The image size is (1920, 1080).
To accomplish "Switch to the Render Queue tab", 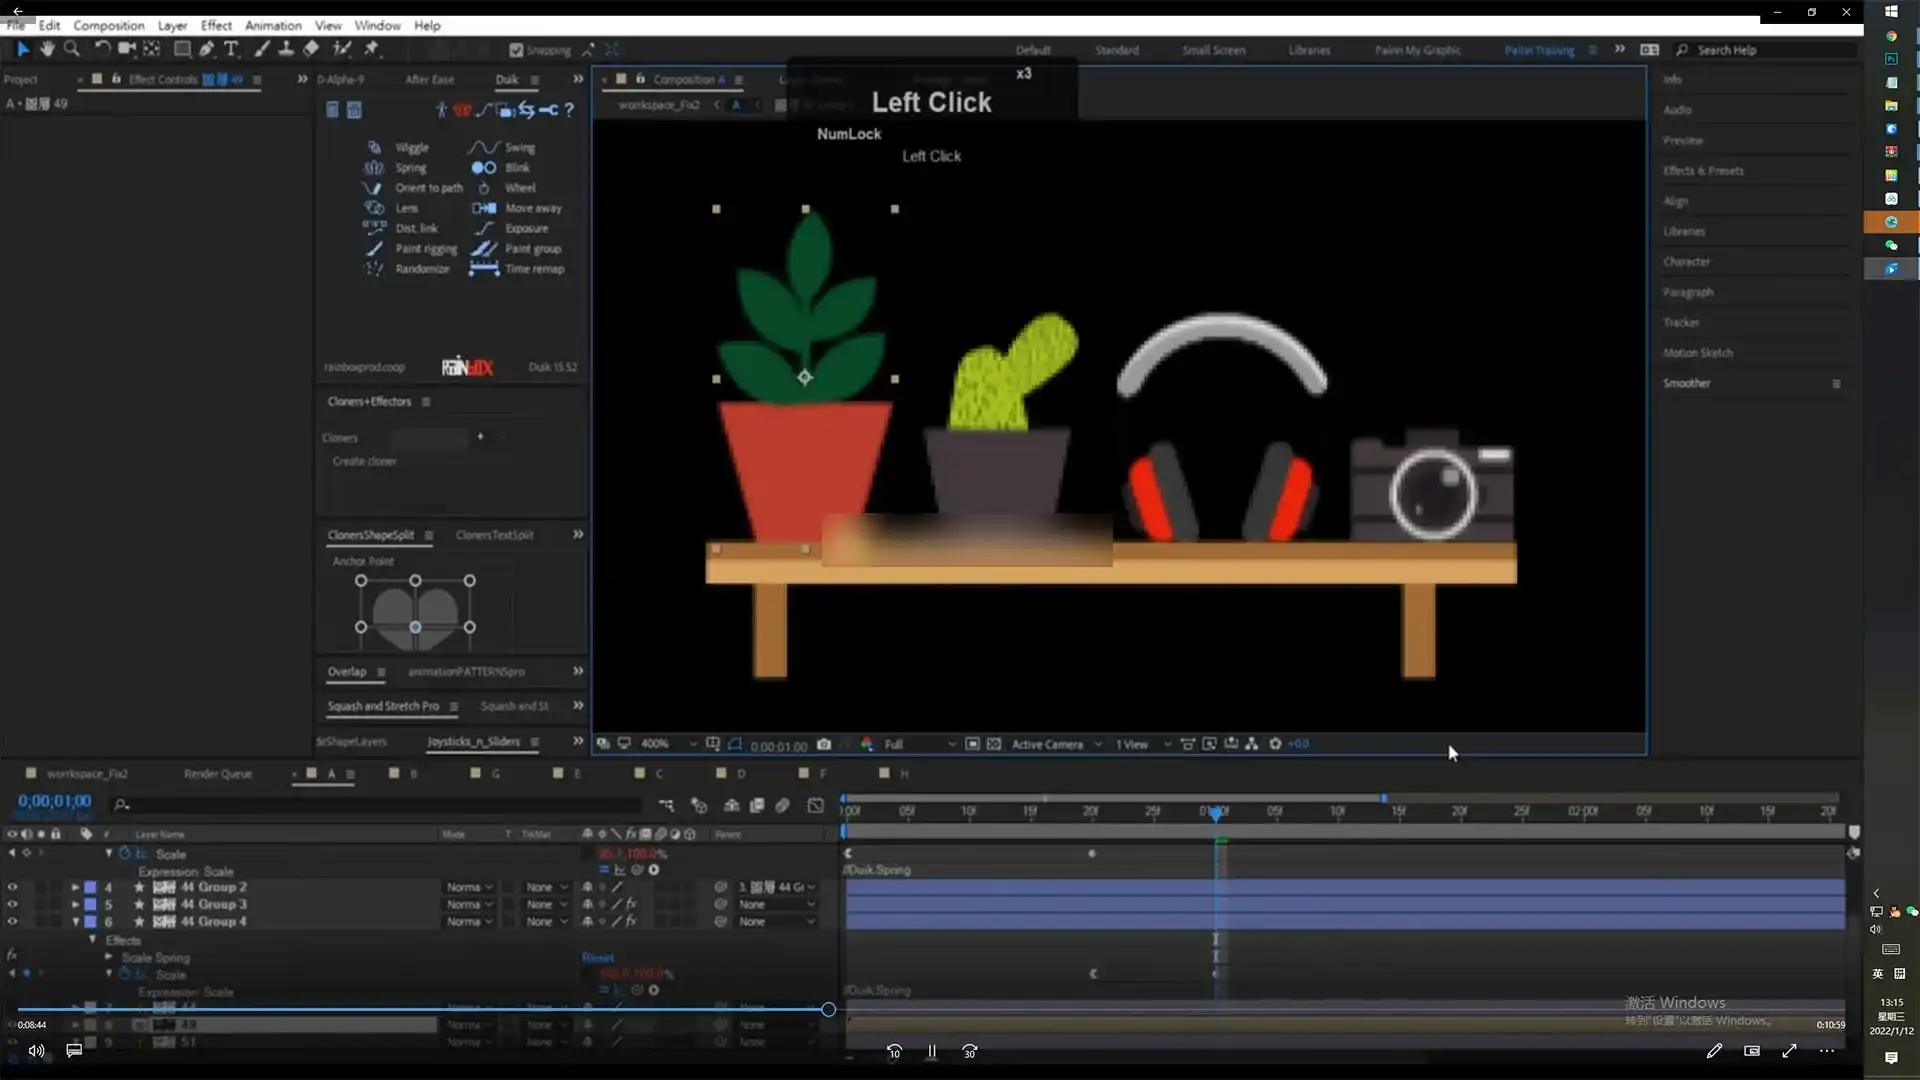I will point(218,774).
